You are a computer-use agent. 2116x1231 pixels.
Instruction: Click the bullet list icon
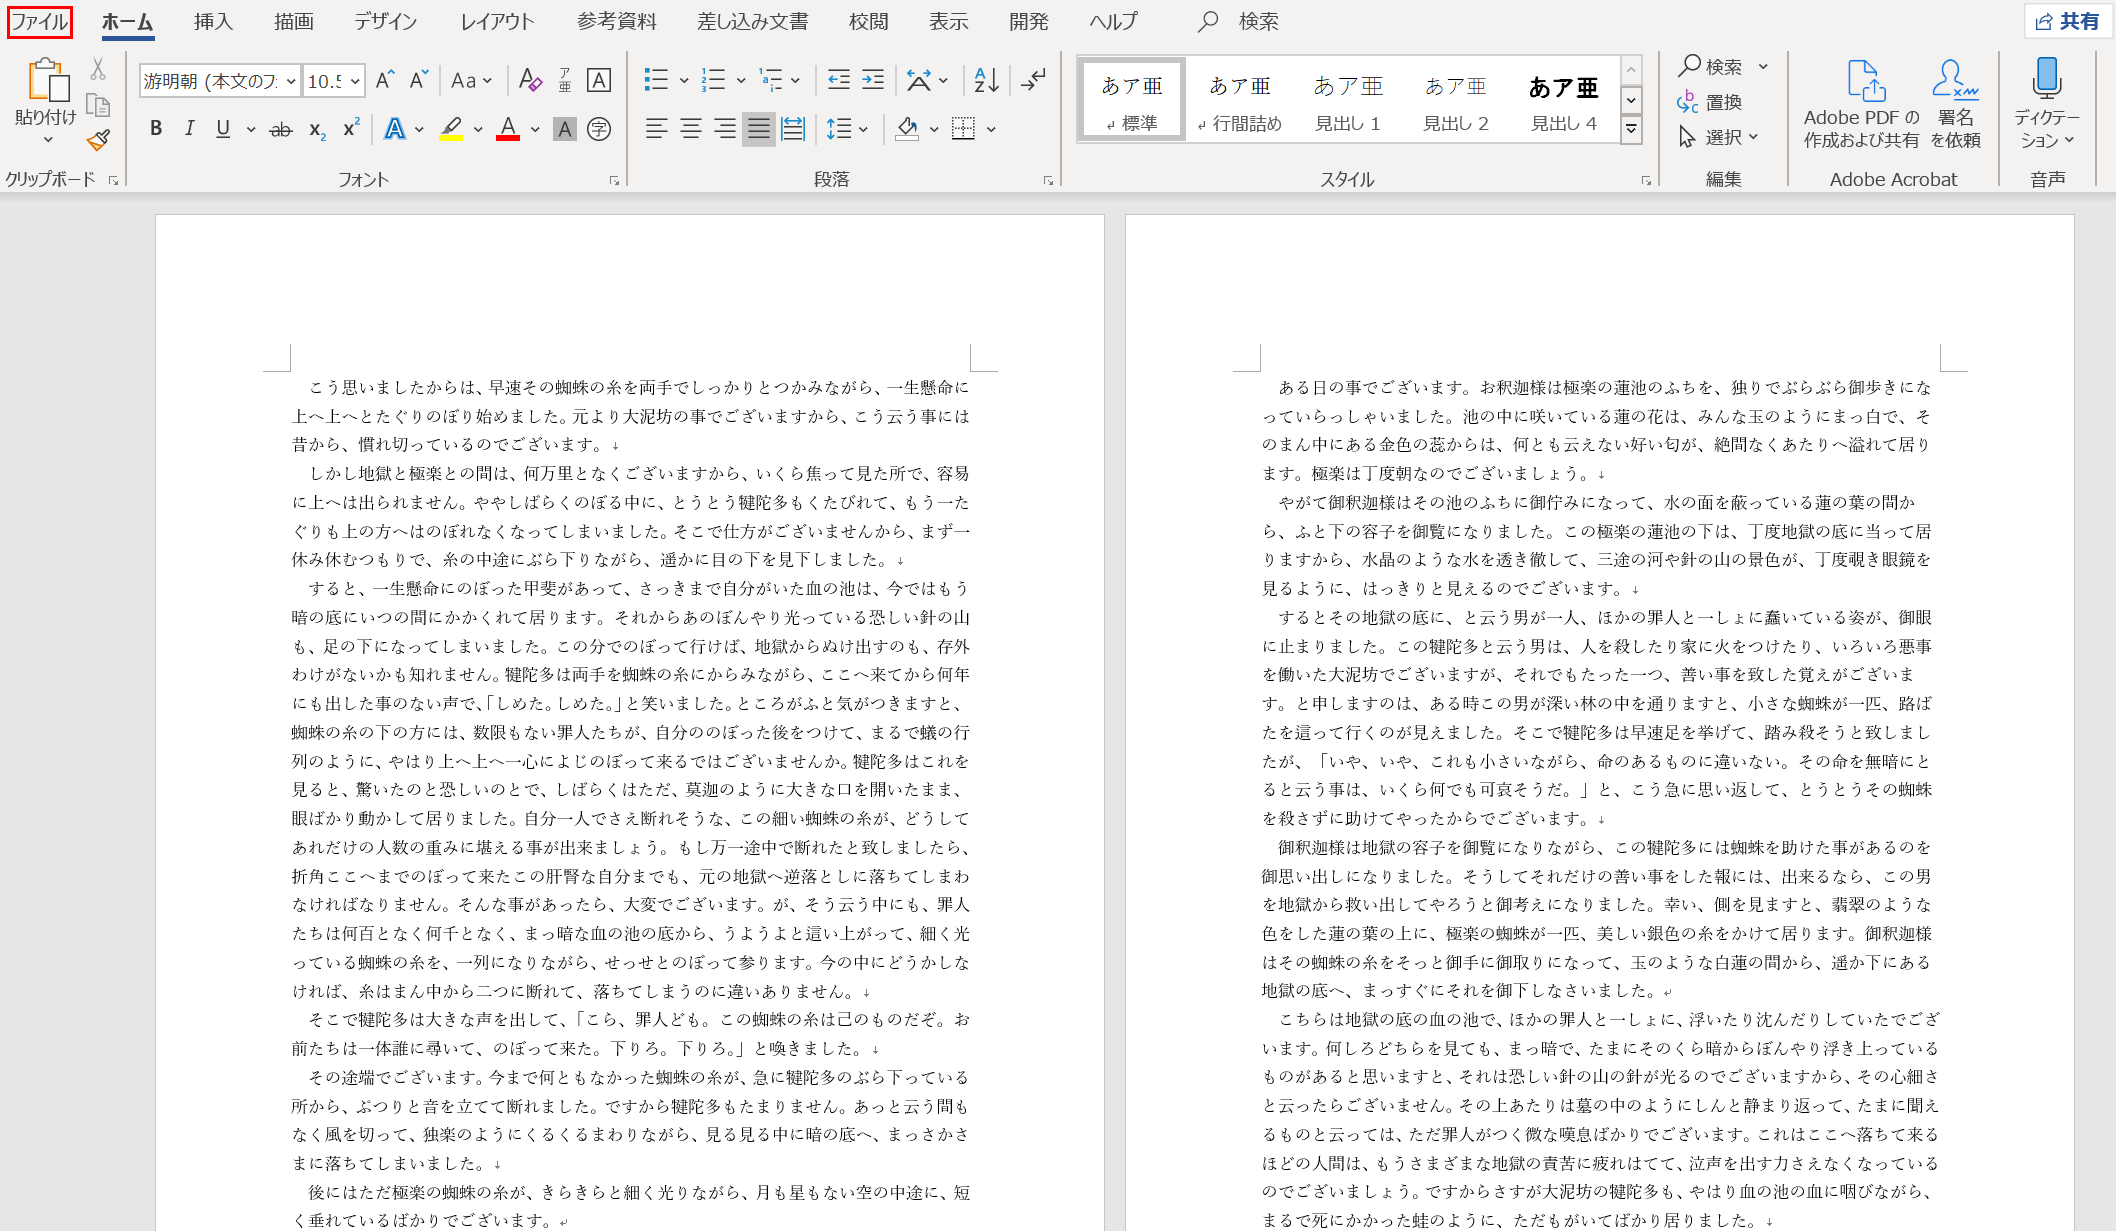(656, 81)
